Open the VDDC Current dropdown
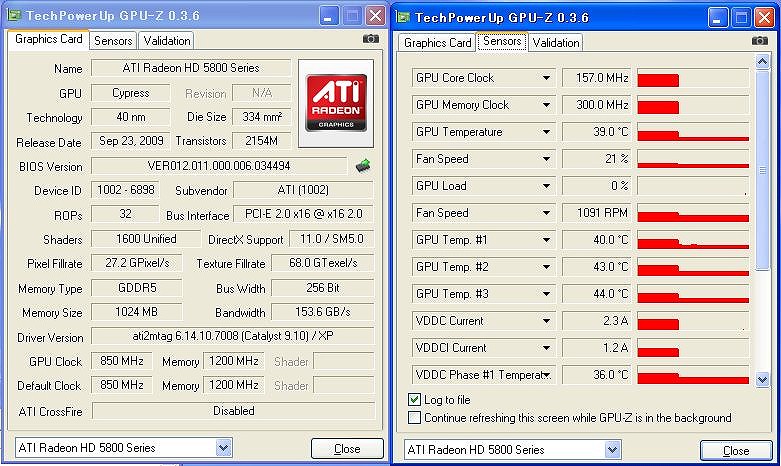 546,321
